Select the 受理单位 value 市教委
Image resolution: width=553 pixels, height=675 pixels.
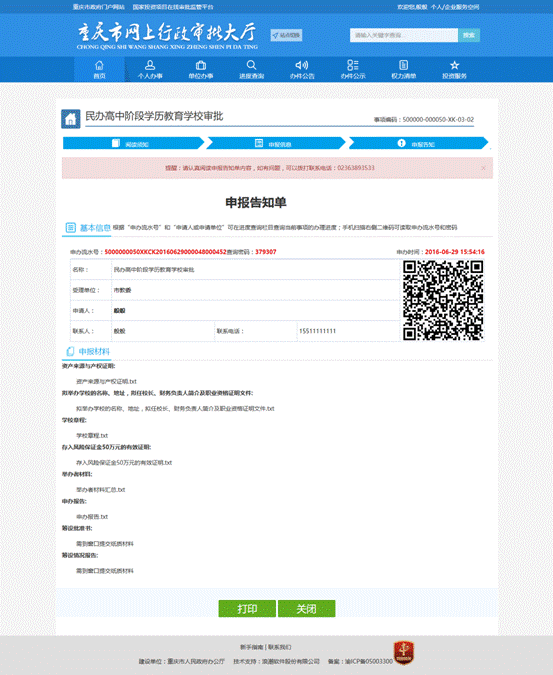tap(122, 291)
